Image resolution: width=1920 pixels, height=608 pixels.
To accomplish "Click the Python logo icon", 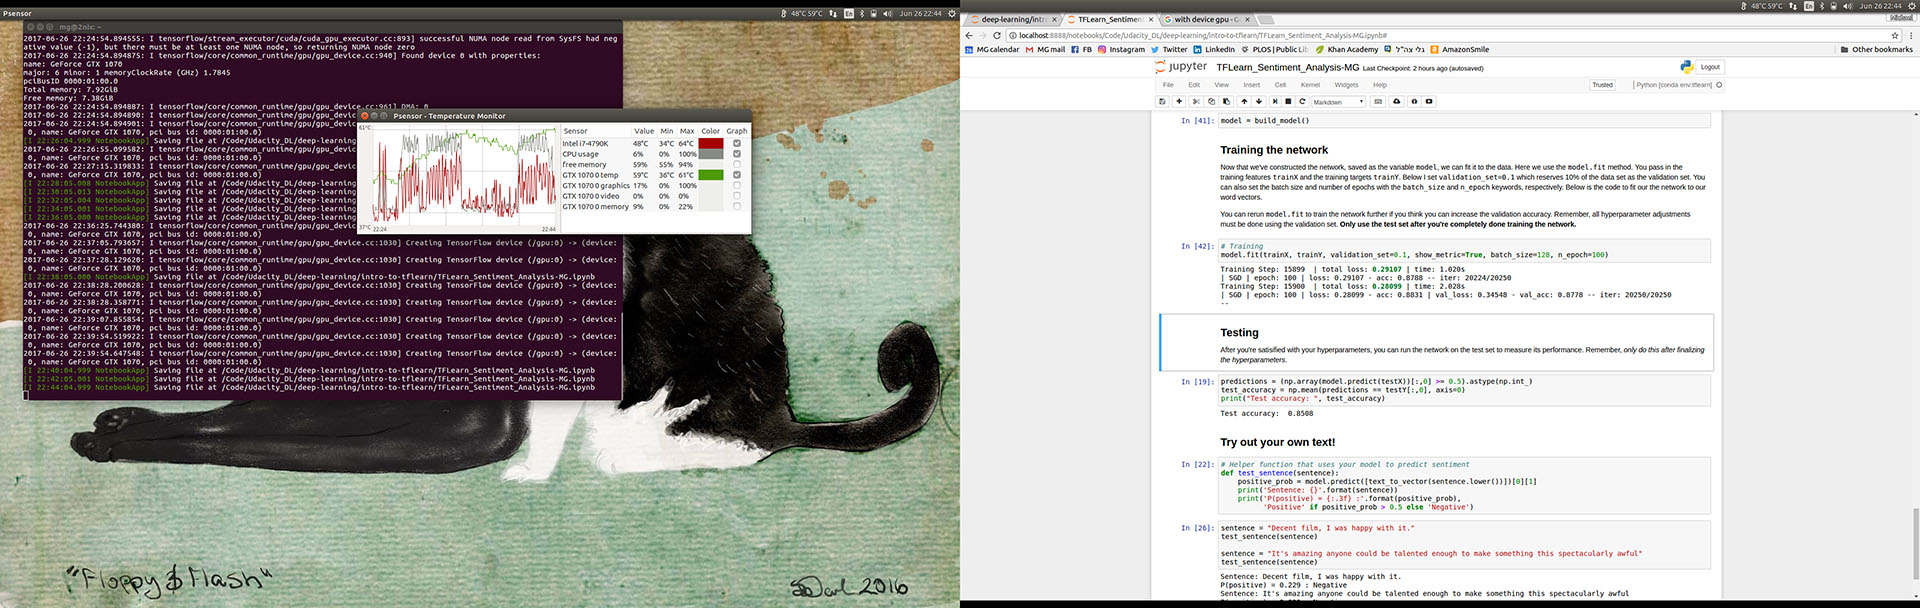I will pos(1686,67).
